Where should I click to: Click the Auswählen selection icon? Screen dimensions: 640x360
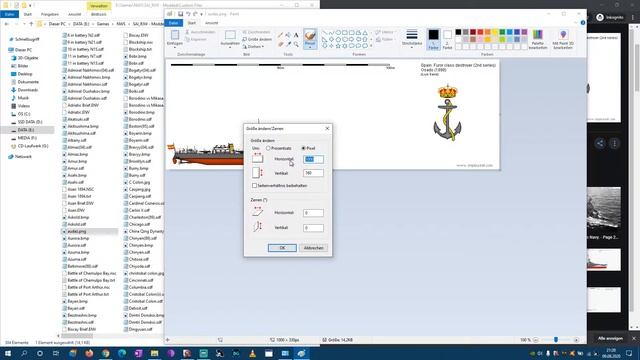(x=230, y=35)
